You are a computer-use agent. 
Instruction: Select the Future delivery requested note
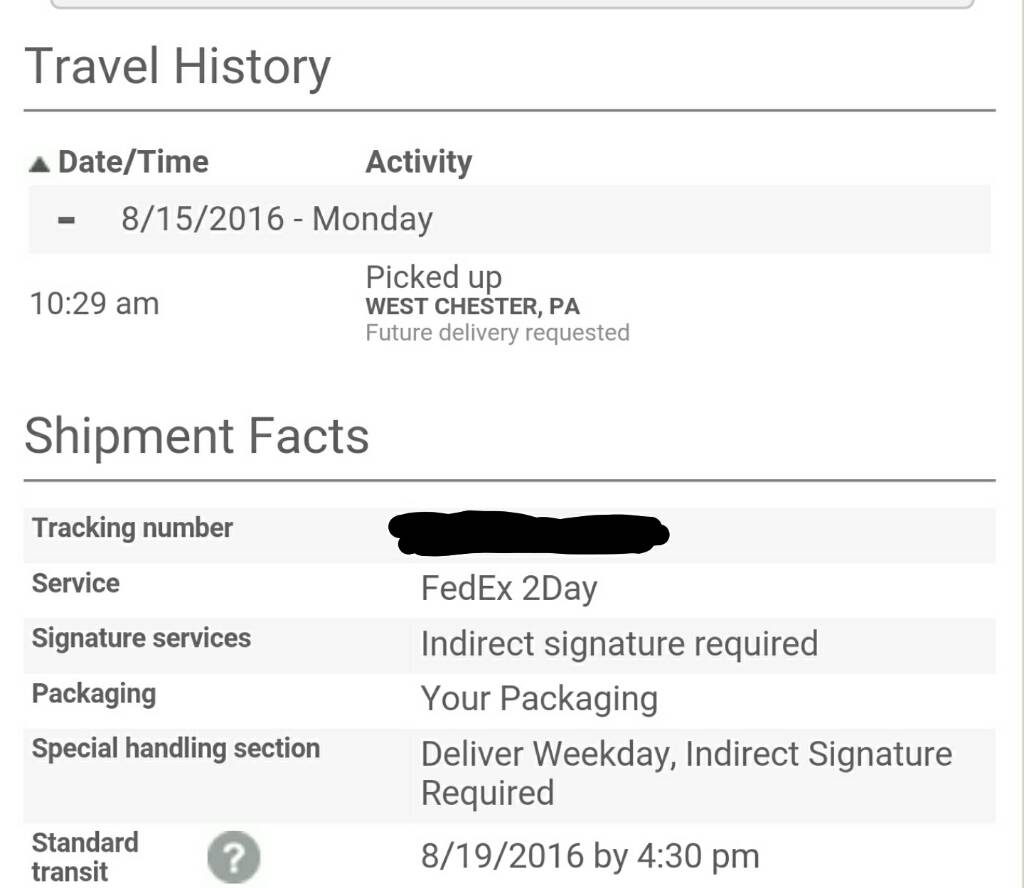(498, 332)
